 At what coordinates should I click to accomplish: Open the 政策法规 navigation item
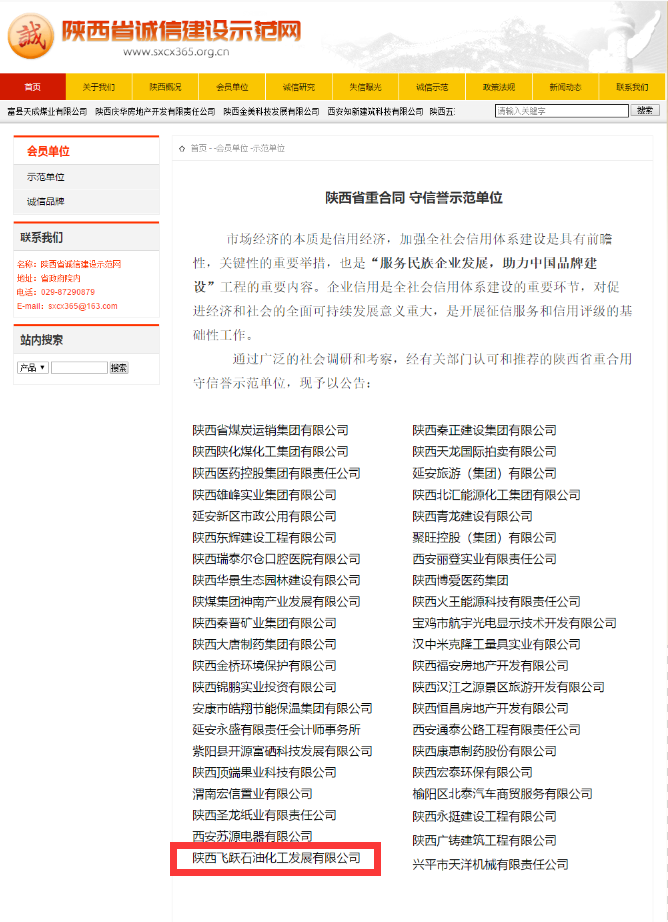click(x=499, y=87)
